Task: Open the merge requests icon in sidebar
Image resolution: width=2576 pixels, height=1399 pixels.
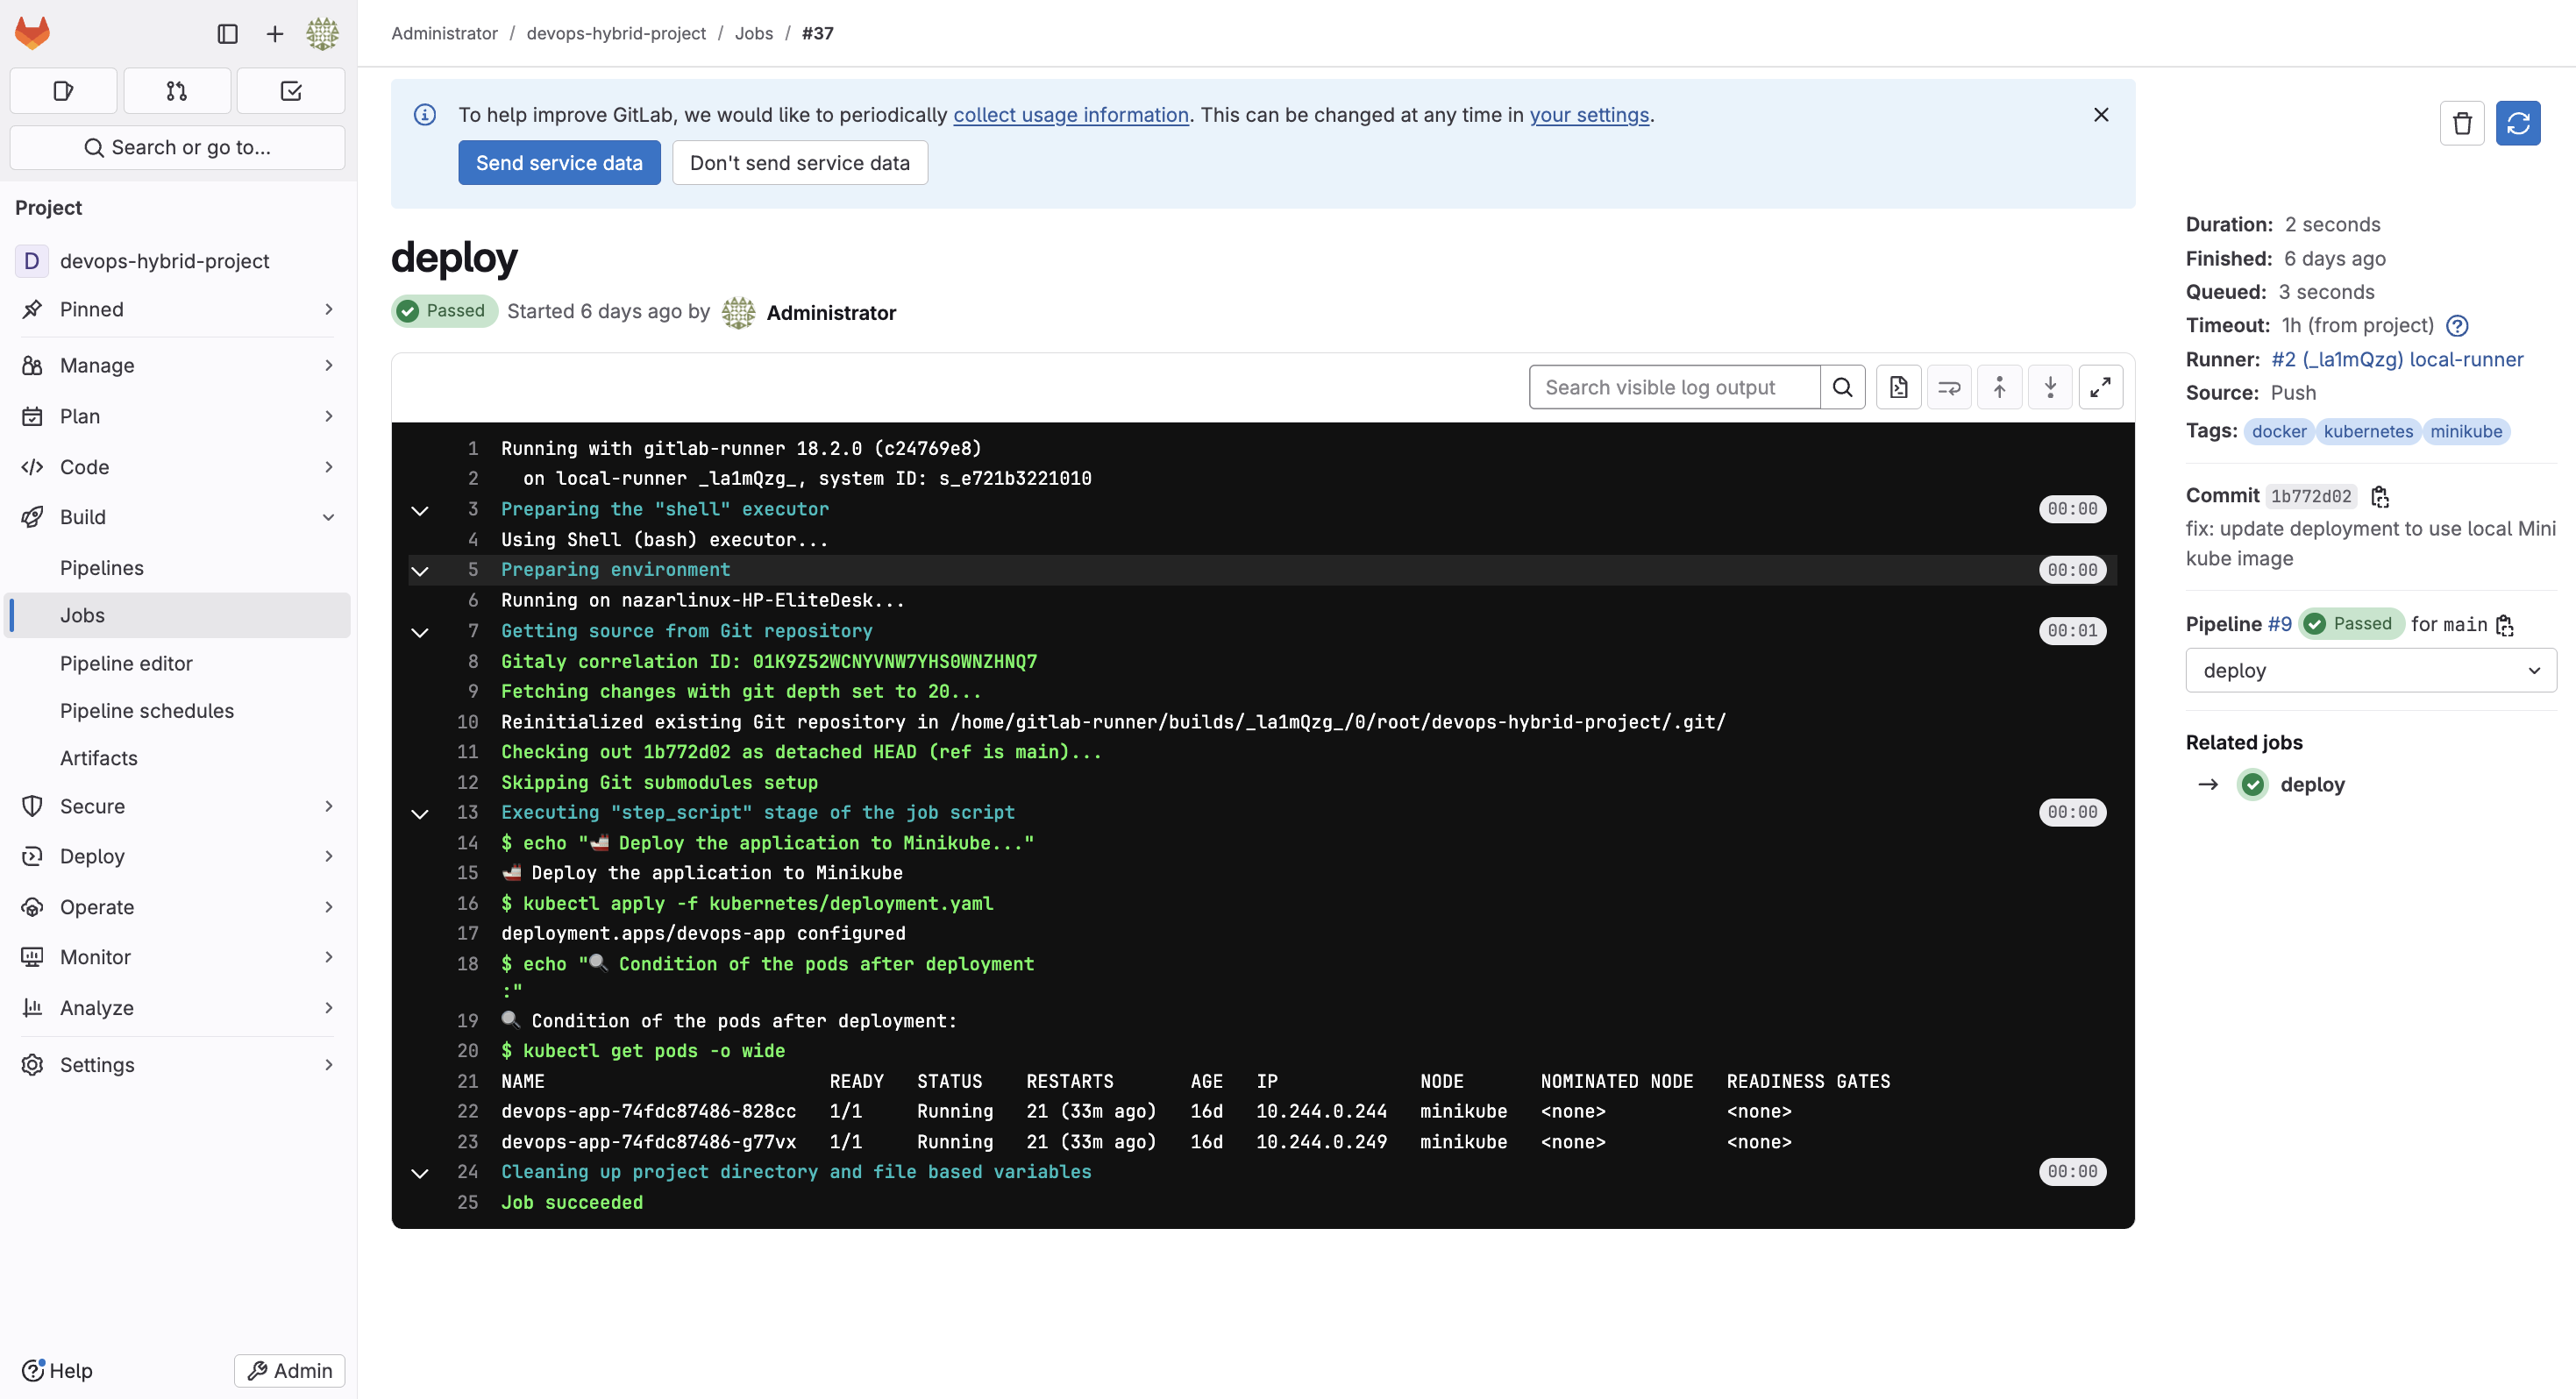Action: (x=176, y=91)
